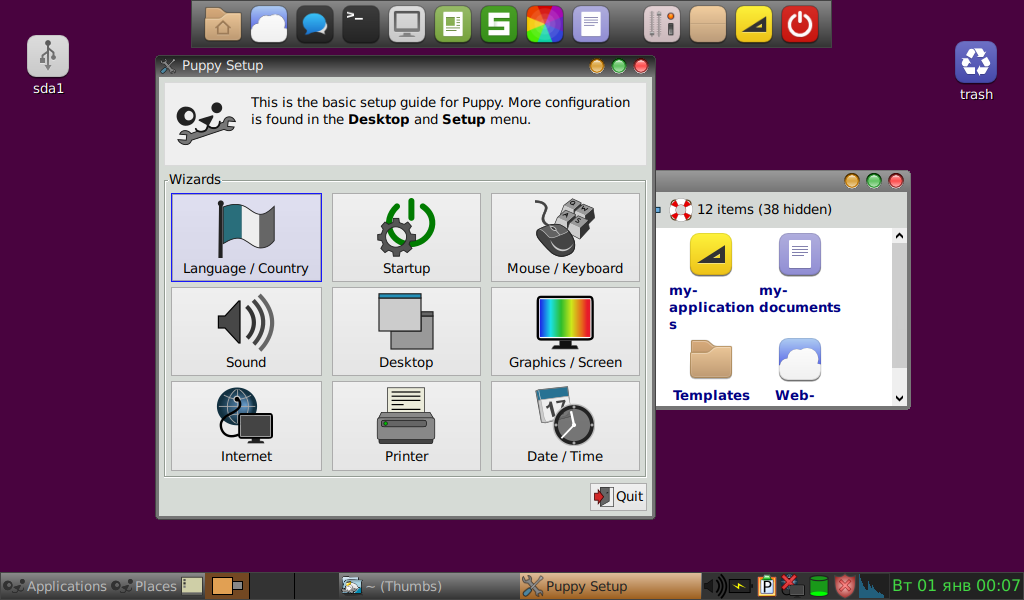This screenshot has width=1024, height=600.
Task: Open the Desktop wizard
Action: (406, 332)
